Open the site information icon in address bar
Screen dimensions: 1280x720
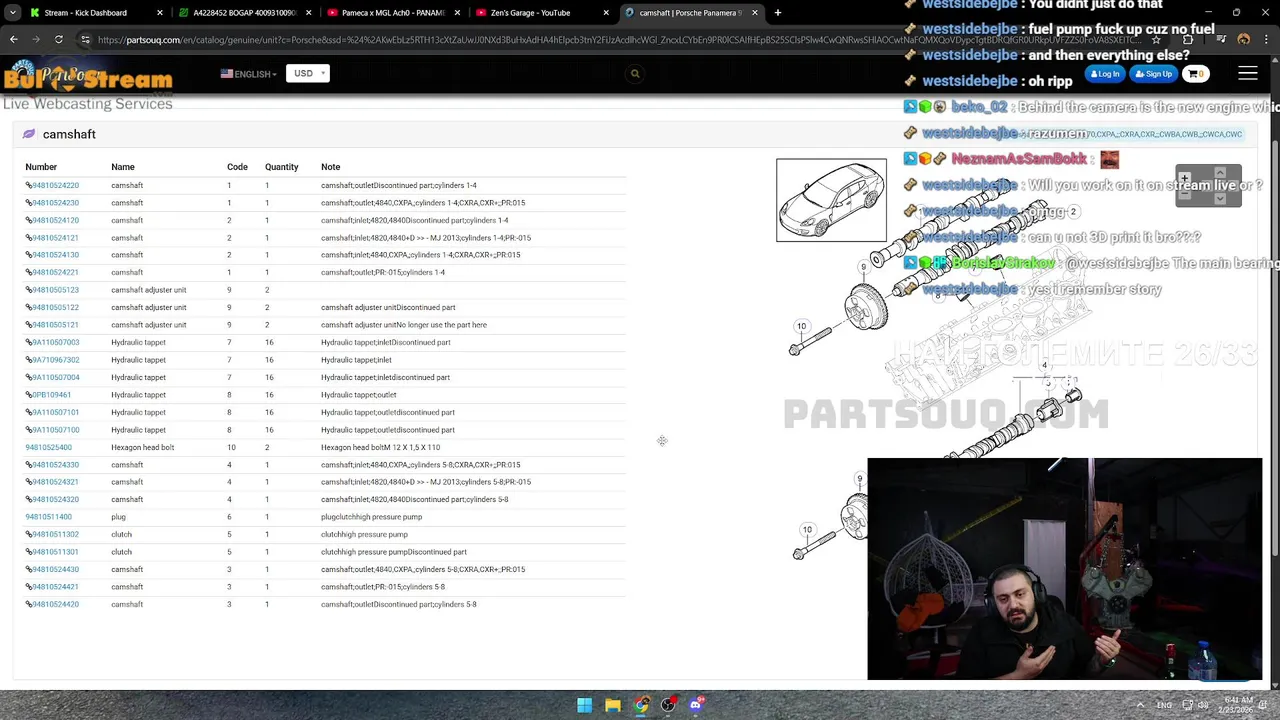(x=85, y=40)
